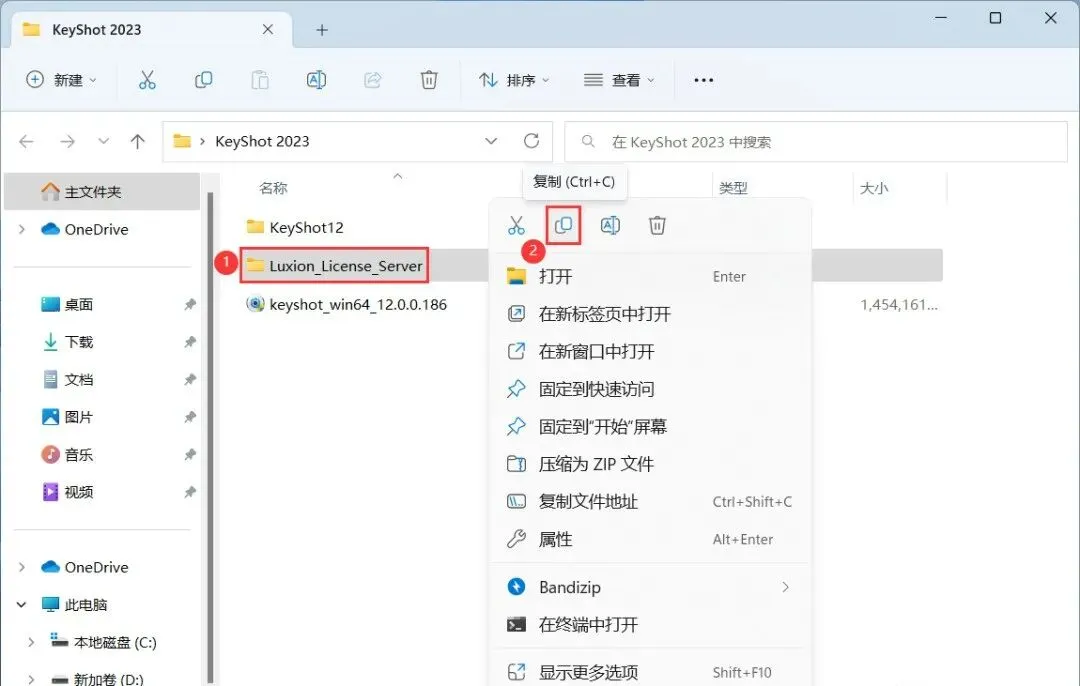Open address bar history dropdown chevron
Image resolution: width=1080 pixels, height=686 pixels.
(491, 141)
